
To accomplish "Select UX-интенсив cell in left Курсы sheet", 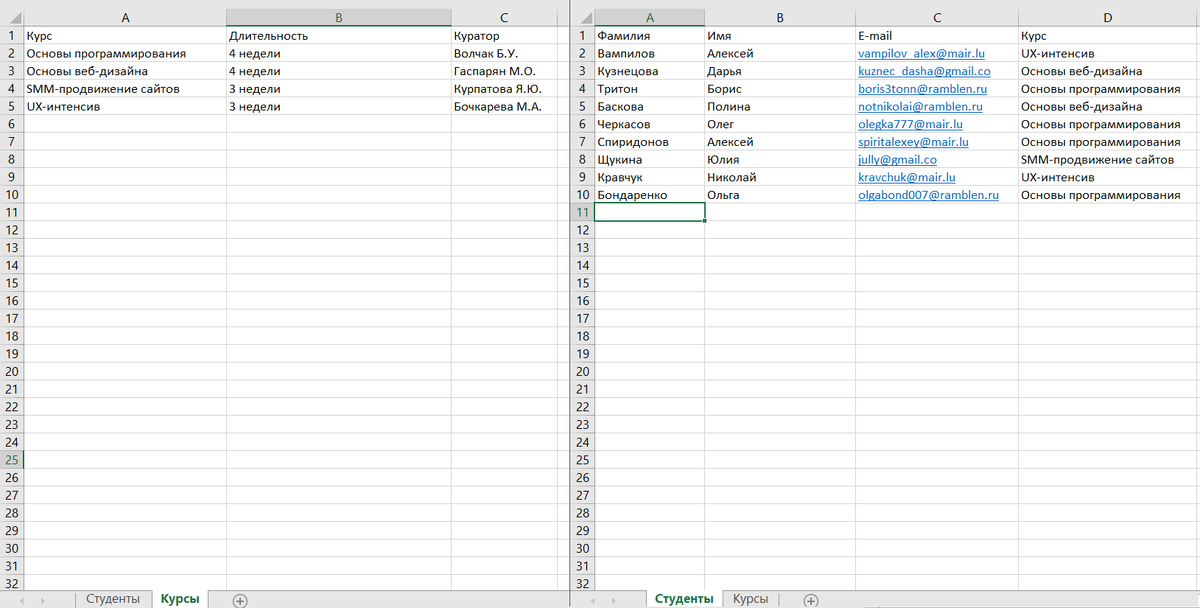I will coord(125,106).
